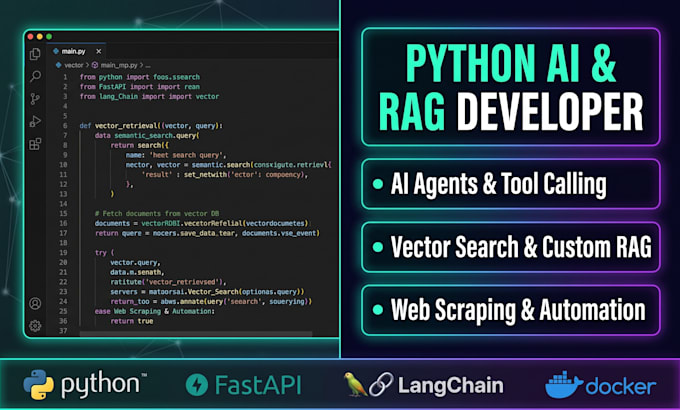680x410 pixels.
Task: Click the 'Vector Search & Custom RAG' box
Action: point(511,247)
